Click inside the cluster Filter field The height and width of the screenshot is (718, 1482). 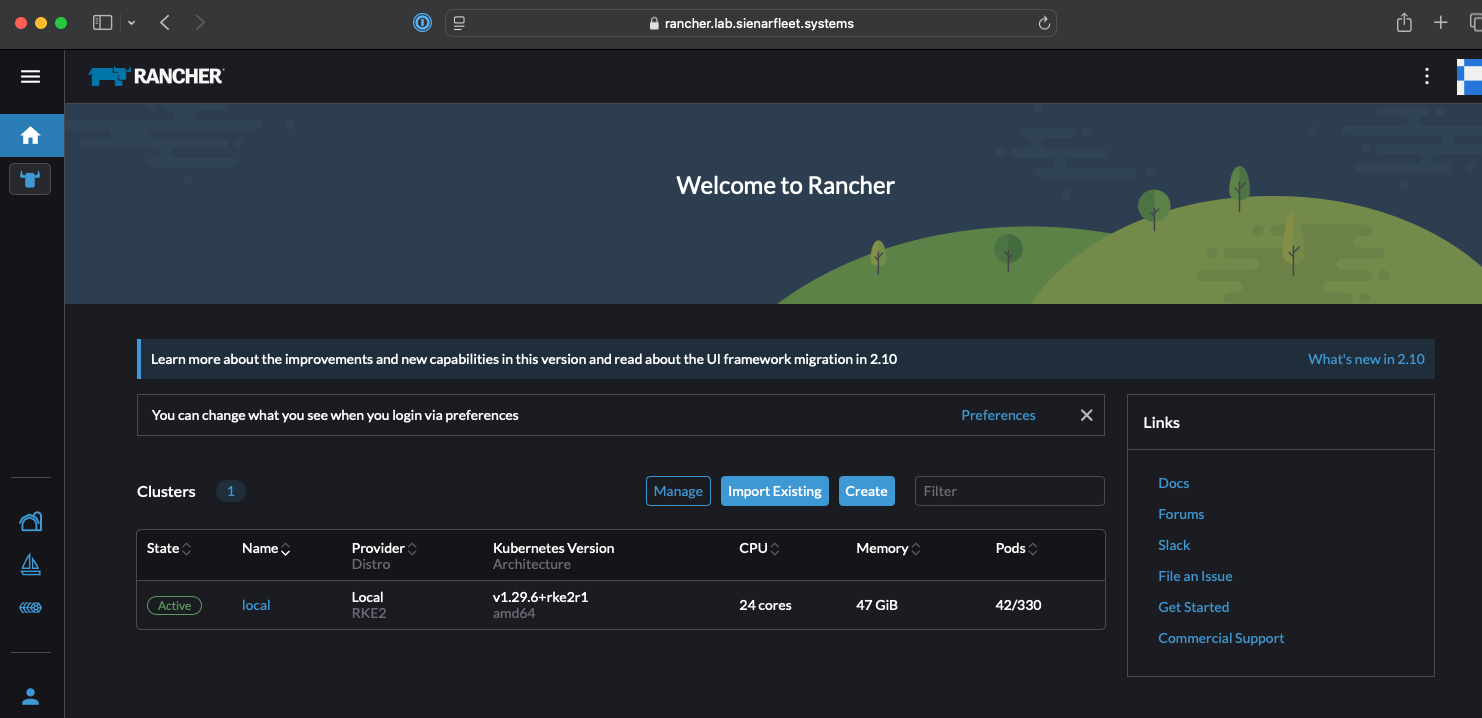pos(1008,491)
